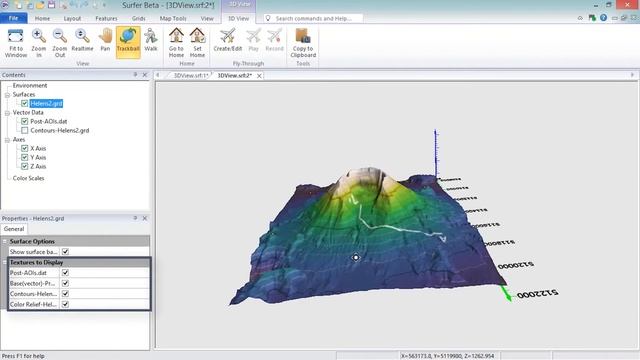
Task: Click the lightbulb search icon
Action: pos(268,18)
